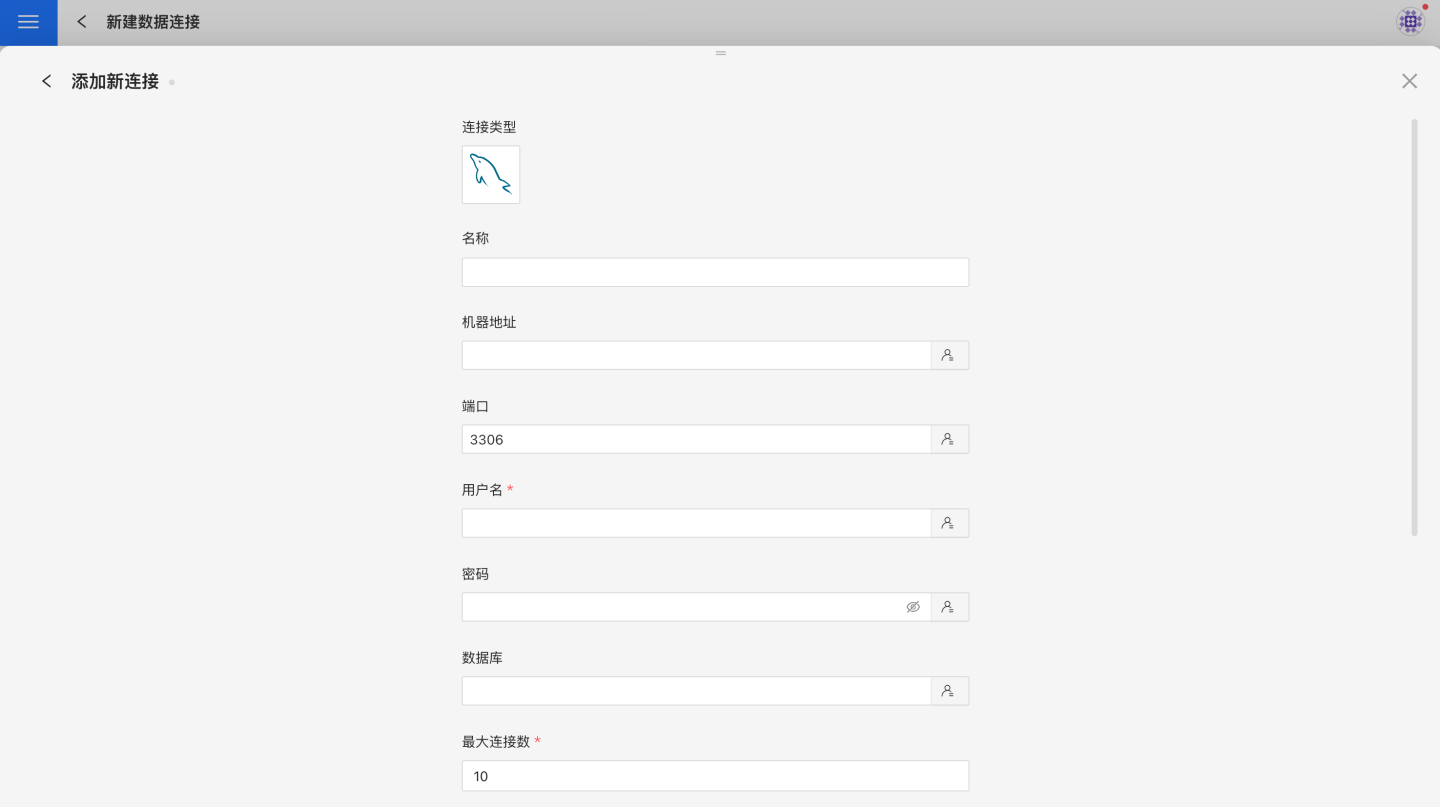Screen dimensions: 1440x807
Task: Click back arrow beside 添加新连接
Action: pos(46,81)
